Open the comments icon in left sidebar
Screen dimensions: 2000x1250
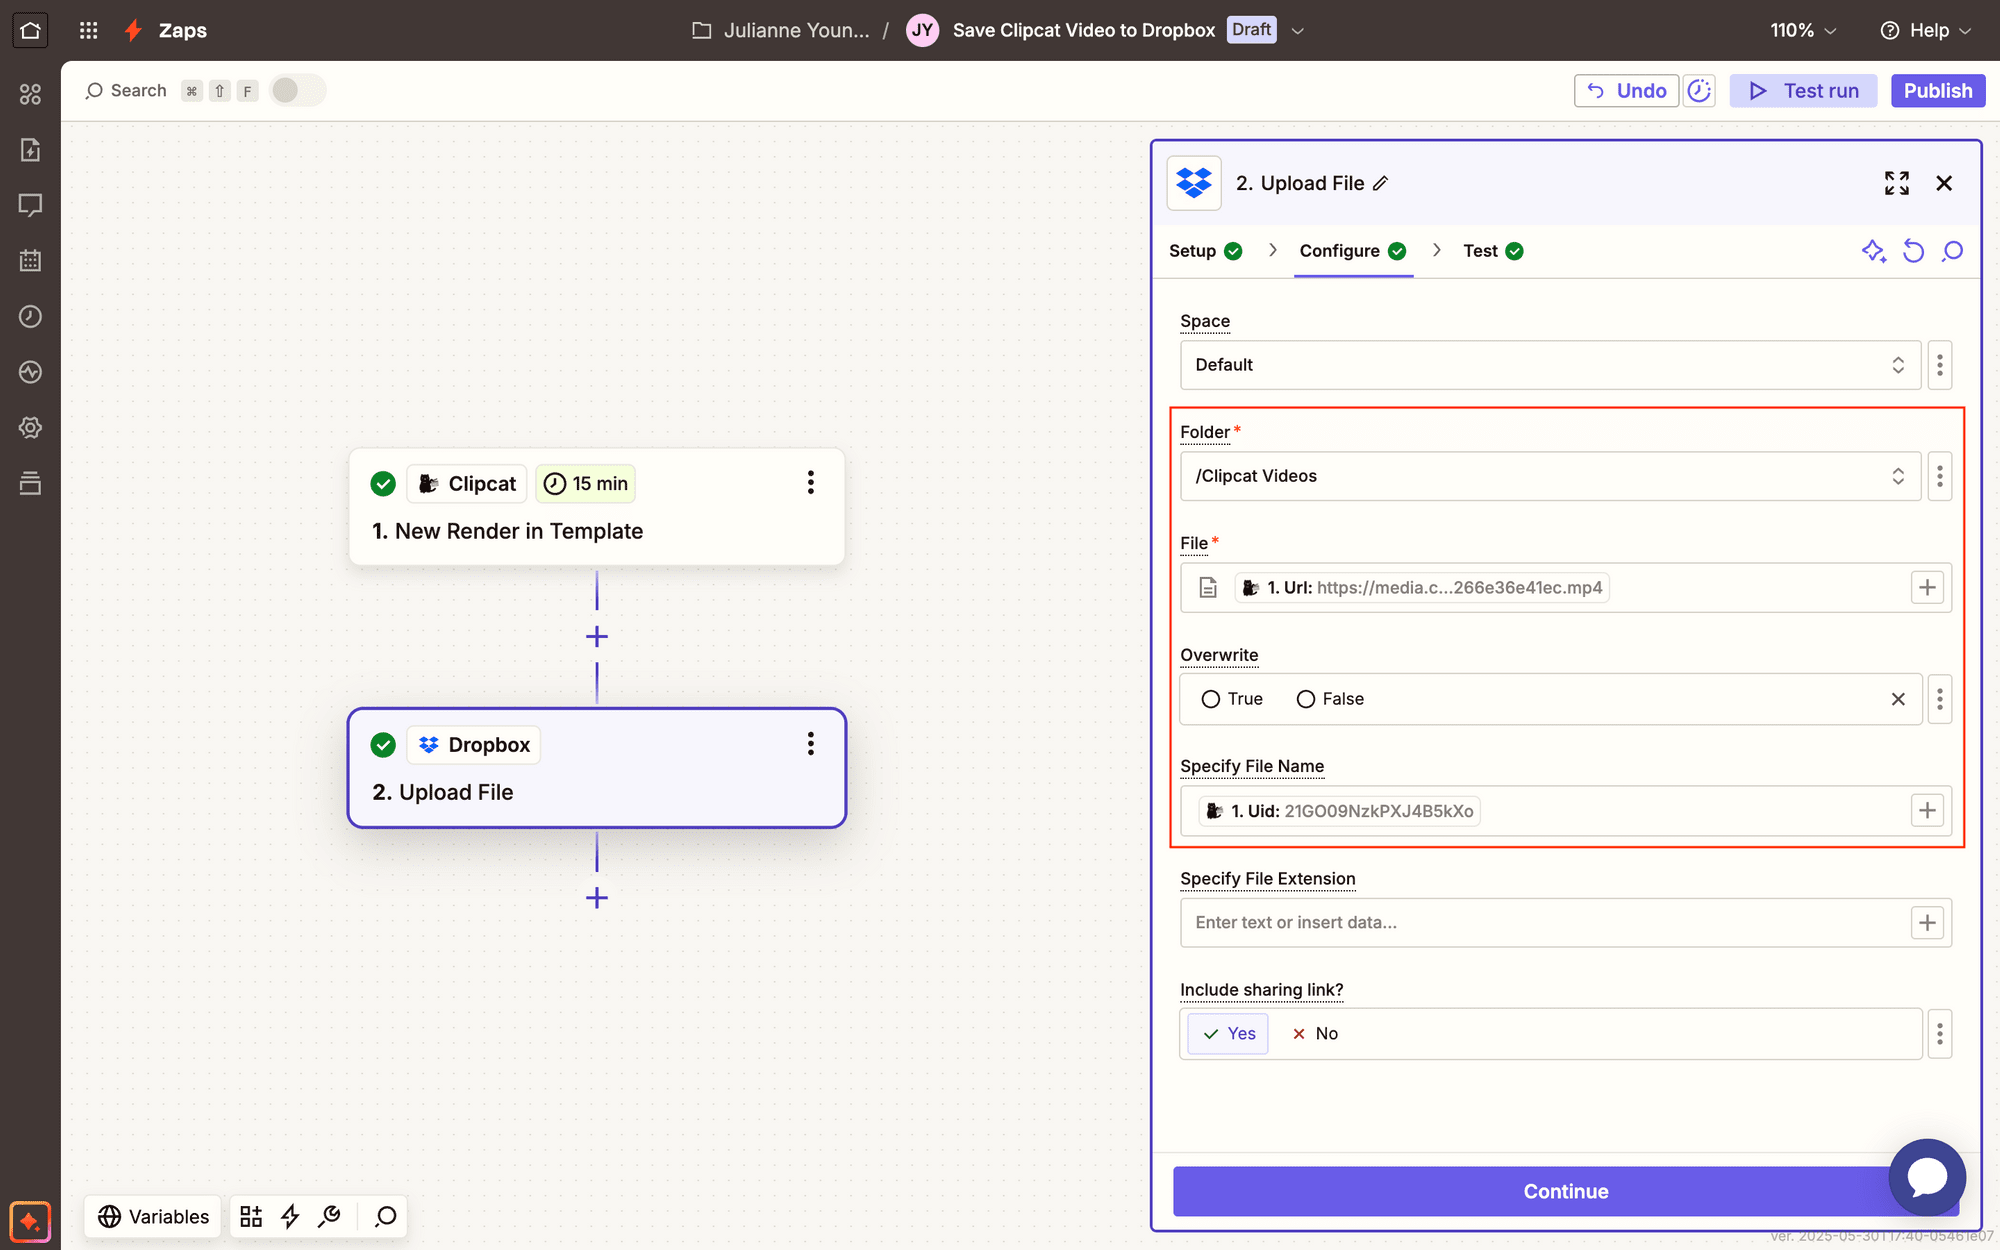(30, 205)
